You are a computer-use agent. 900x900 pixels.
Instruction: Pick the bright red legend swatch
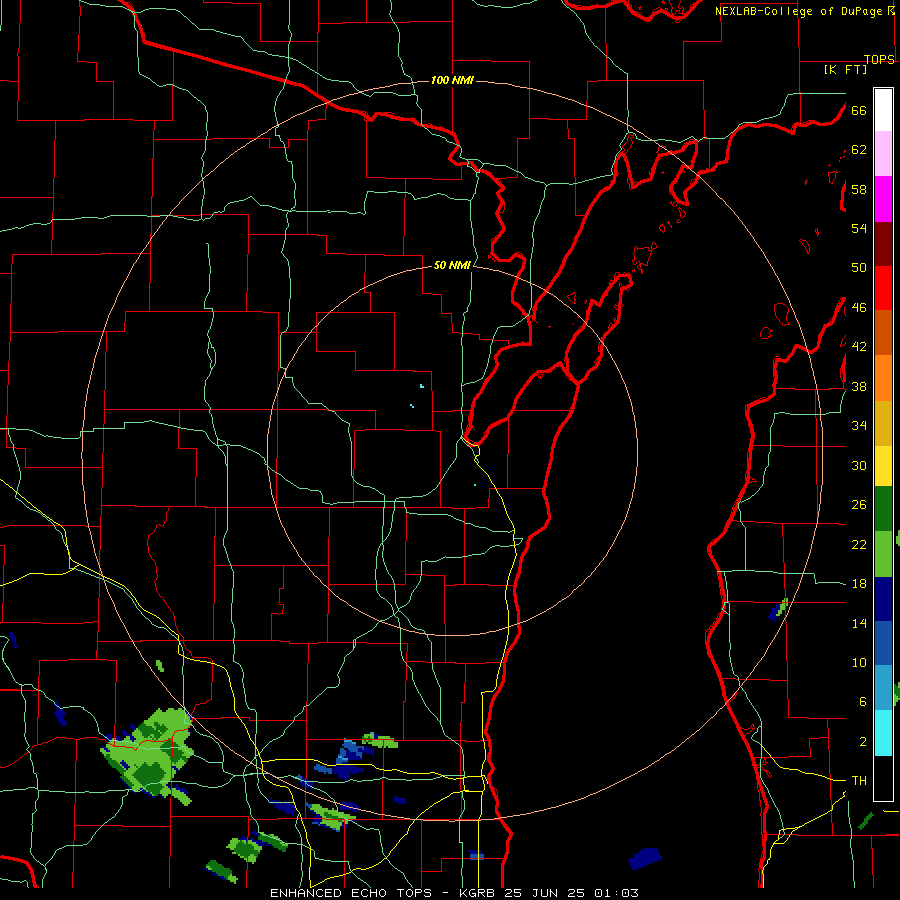883,288
